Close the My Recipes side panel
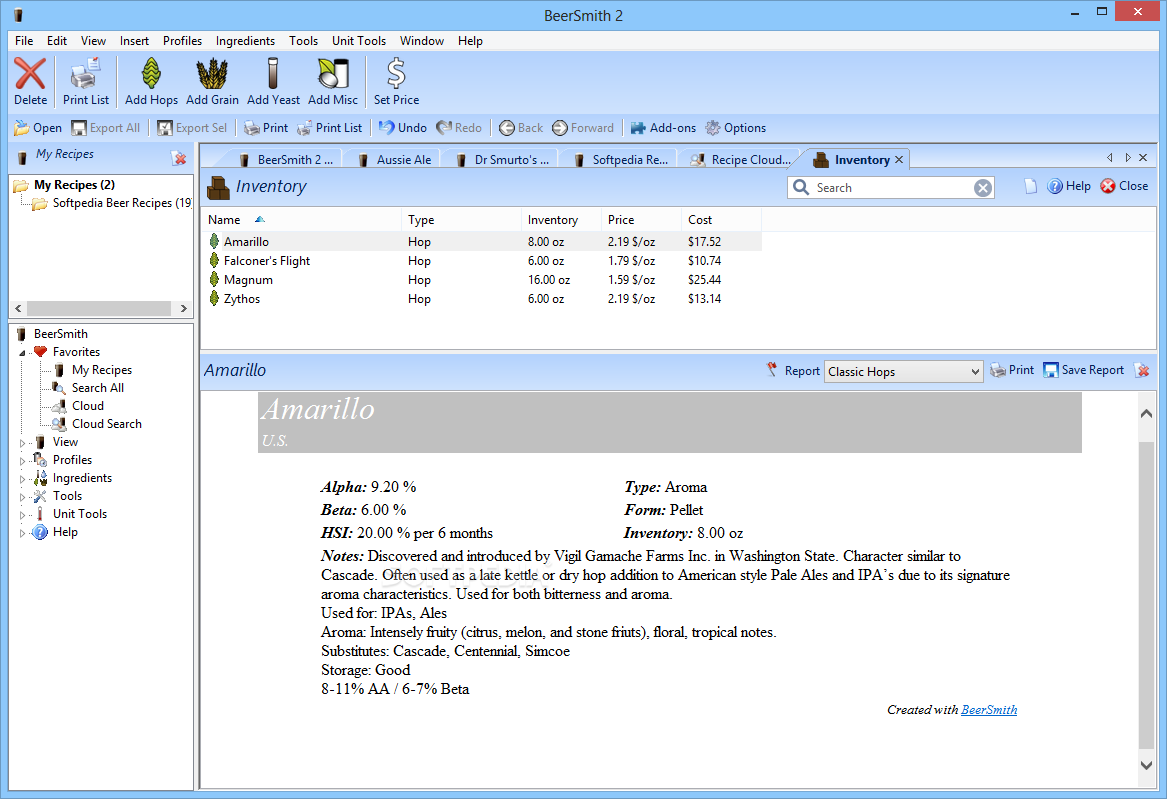1167x799 pixels. (179, 158)
